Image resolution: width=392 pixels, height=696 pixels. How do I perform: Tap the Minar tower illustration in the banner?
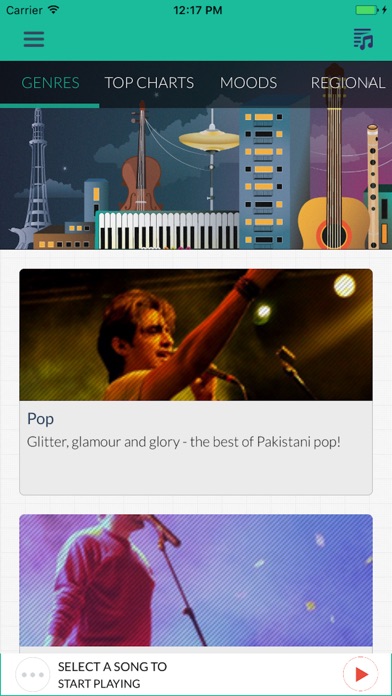pyautogui.click(x=38, y=171)
